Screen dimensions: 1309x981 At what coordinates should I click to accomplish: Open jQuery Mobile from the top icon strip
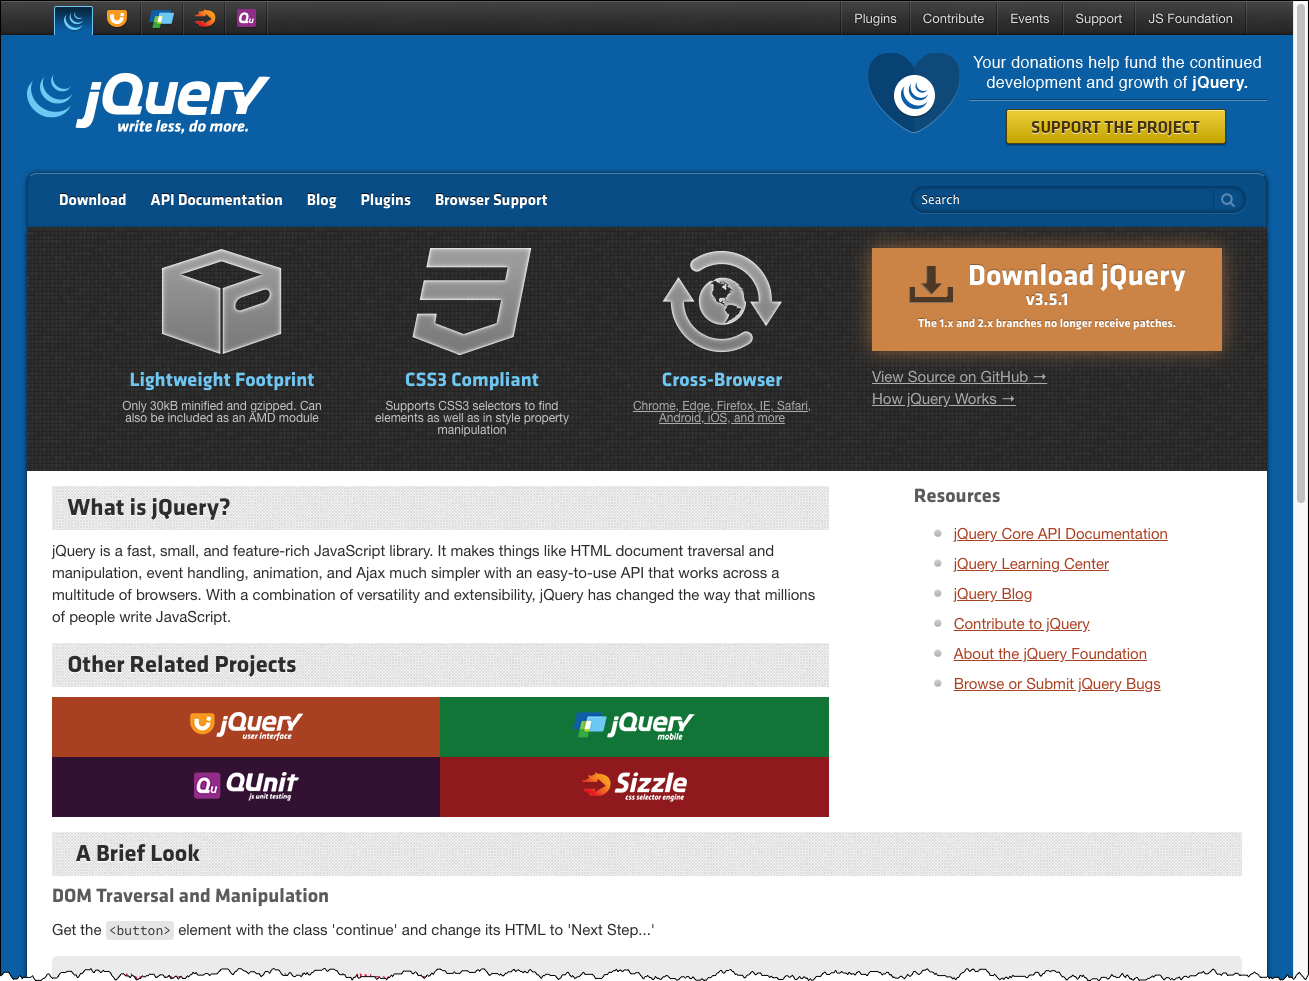[x=160, y=18]
